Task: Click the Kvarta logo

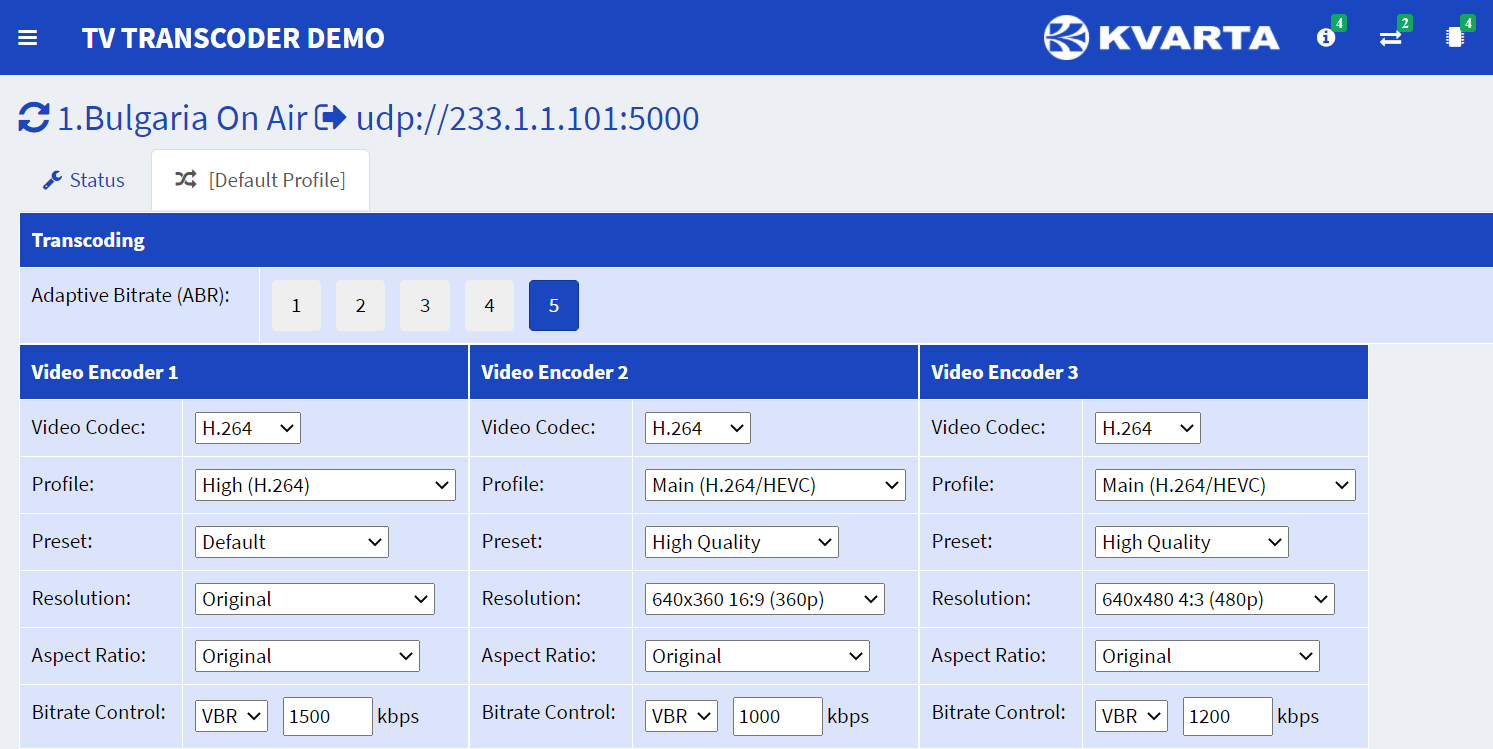Action: pos(1162,38)
